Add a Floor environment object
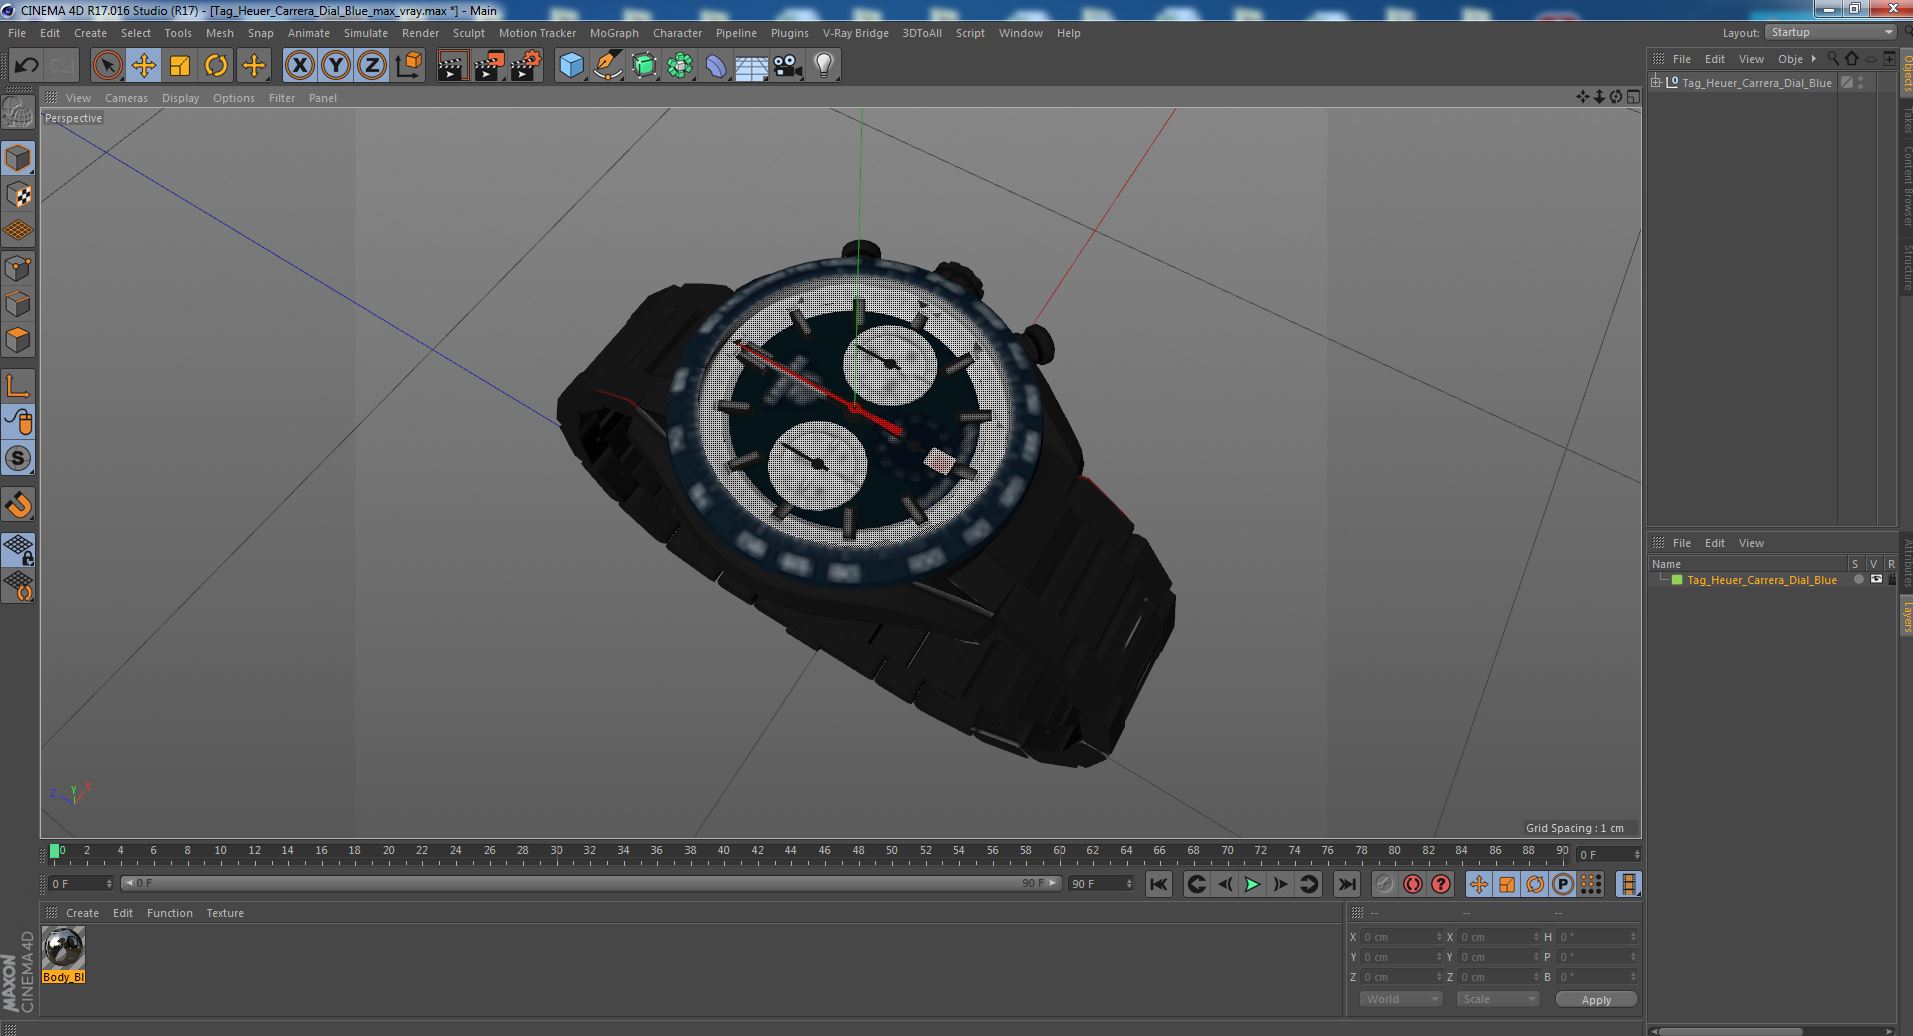 (x=751, y=66)
